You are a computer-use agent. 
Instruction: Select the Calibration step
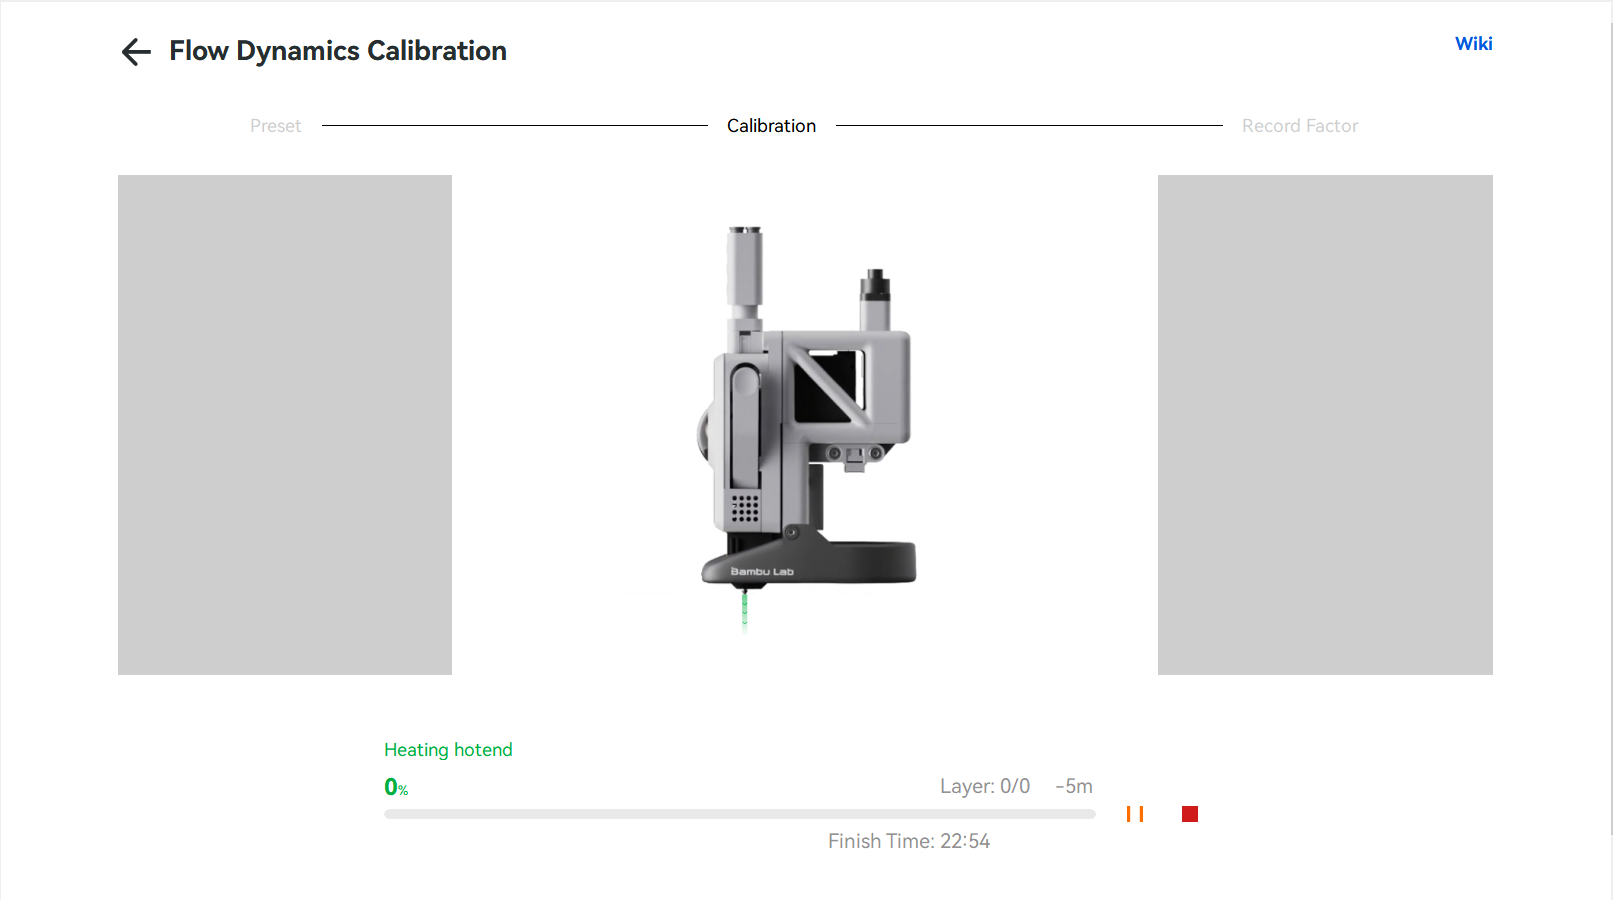[771, 126]
